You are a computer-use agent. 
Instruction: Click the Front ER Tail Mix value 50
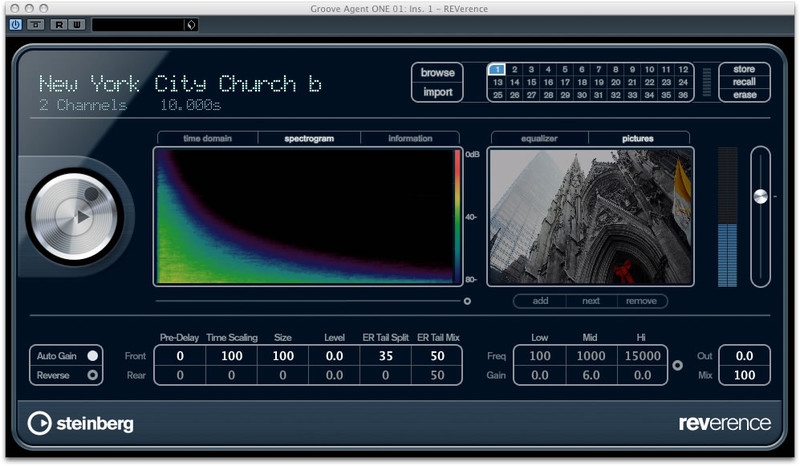coord(437,356)
